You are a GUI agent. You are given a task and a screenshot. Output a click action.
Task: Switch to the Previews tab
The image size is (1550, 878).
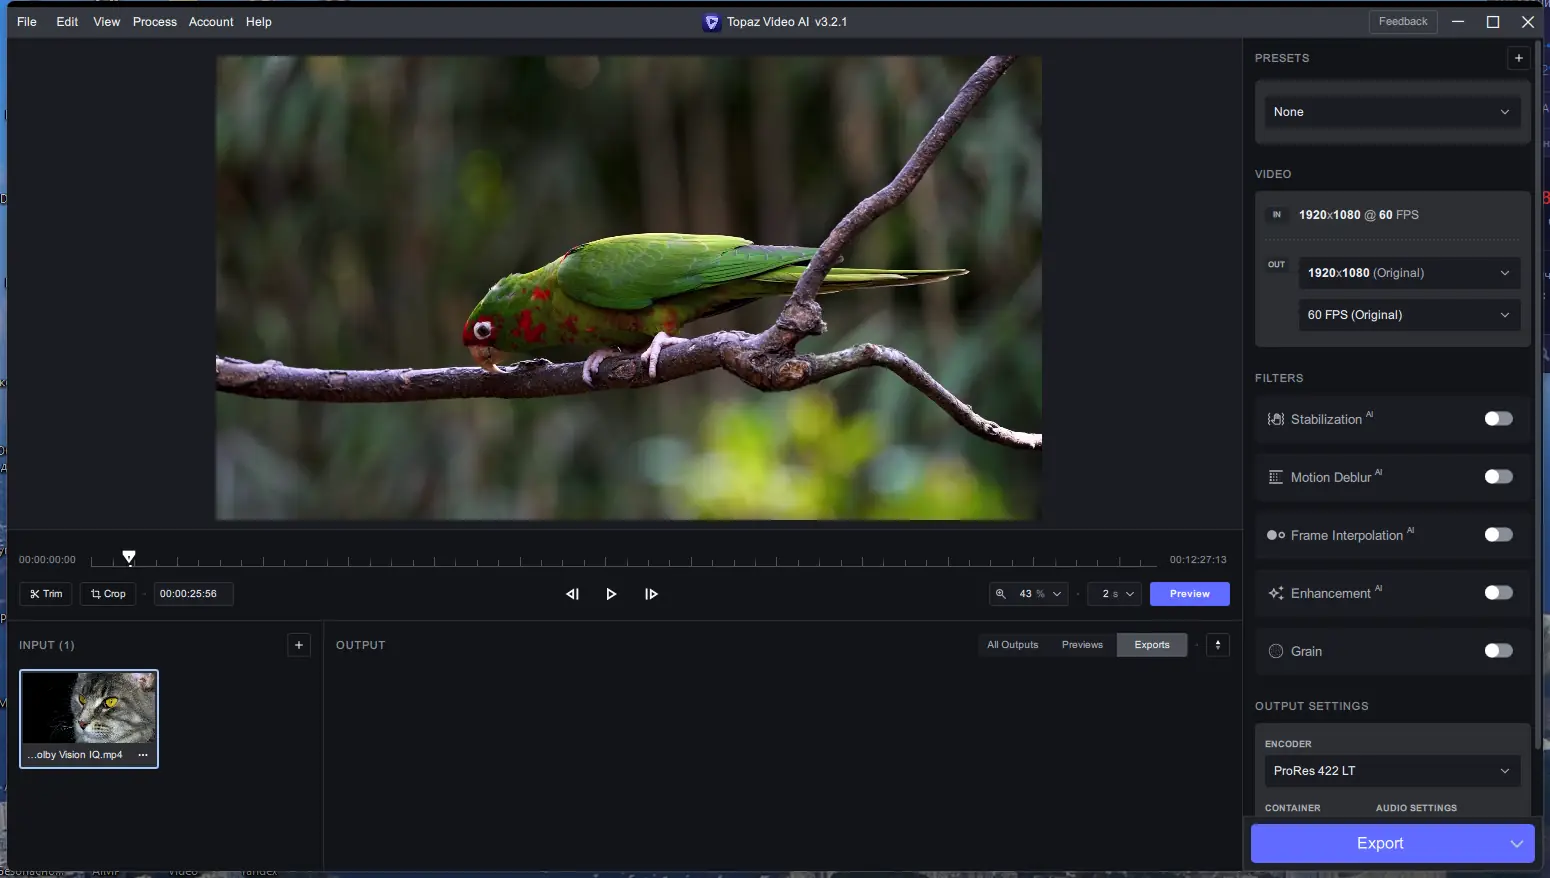click(1081, 645)
